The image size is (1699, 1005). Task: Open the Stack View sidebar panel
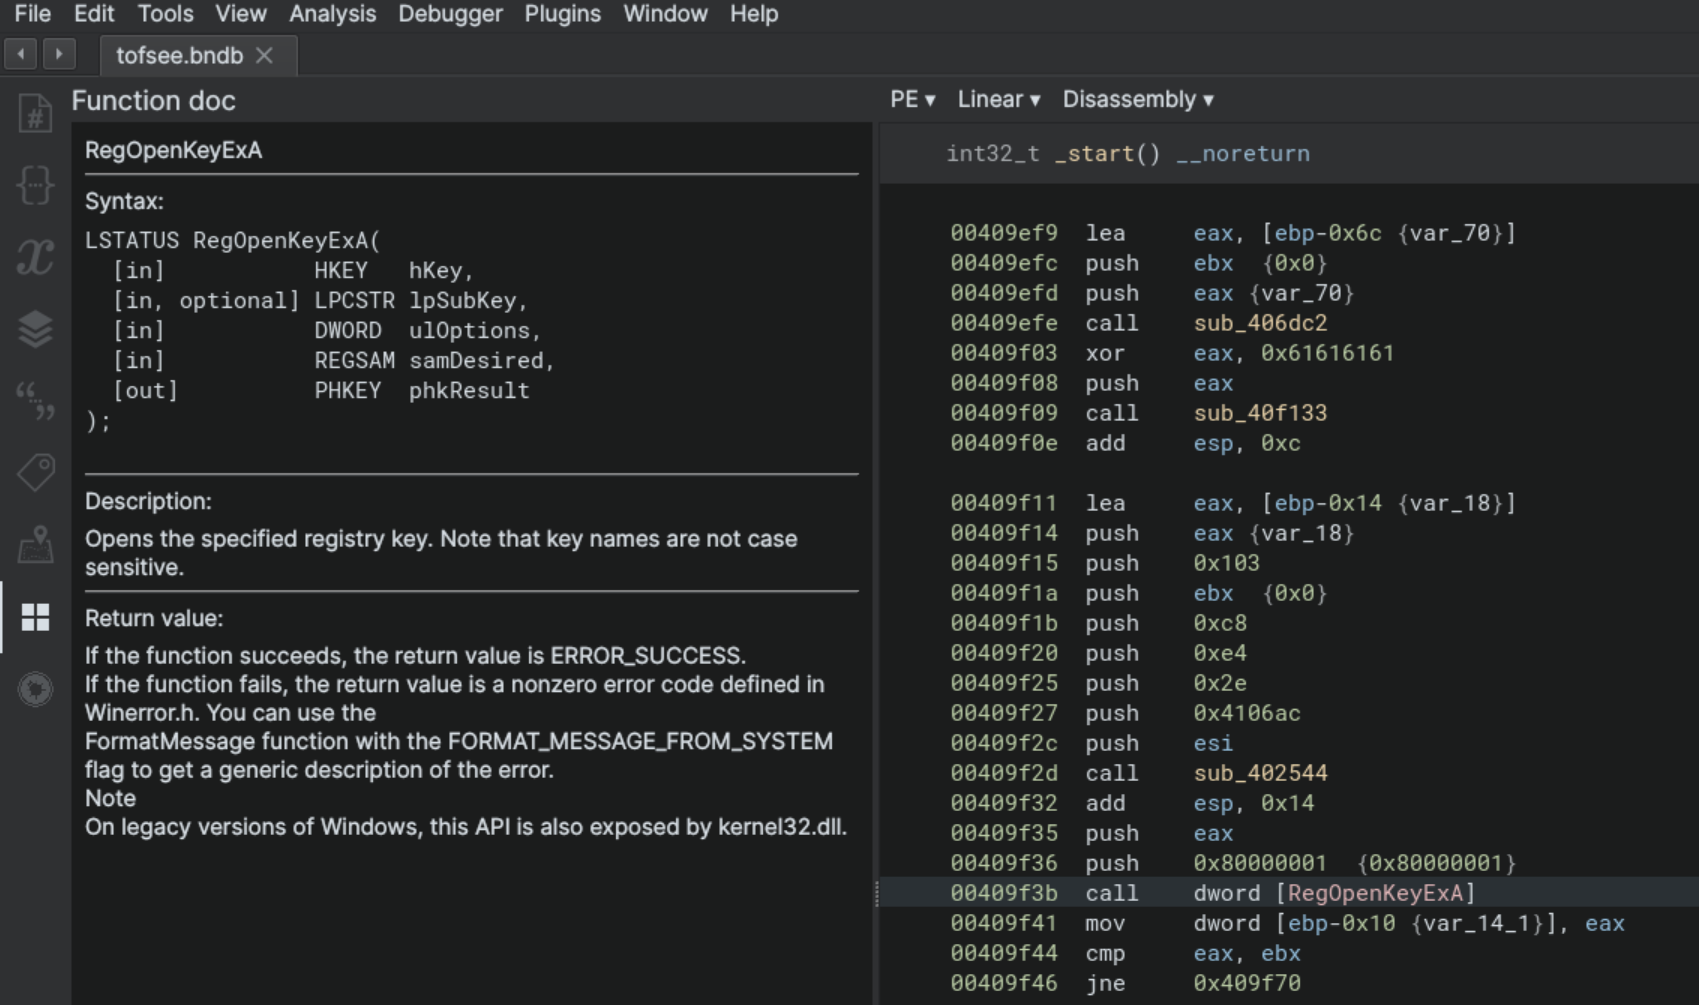35,331
